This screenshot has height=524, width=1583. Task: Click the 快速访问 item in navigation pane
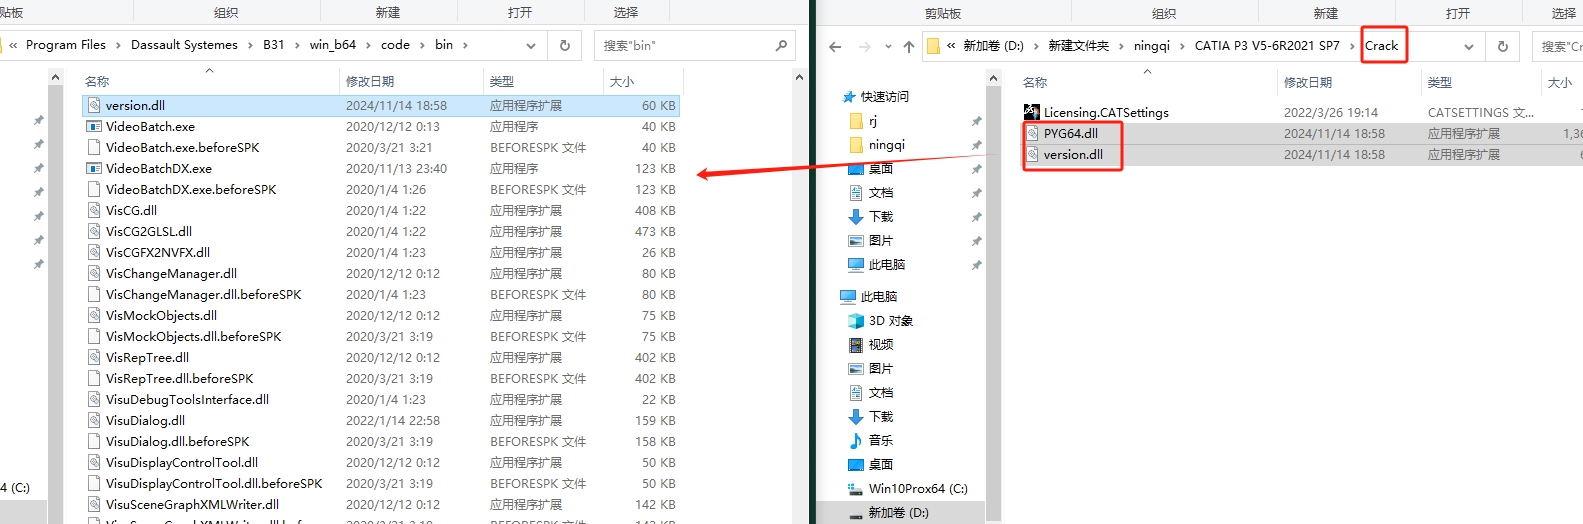point(884,97)
